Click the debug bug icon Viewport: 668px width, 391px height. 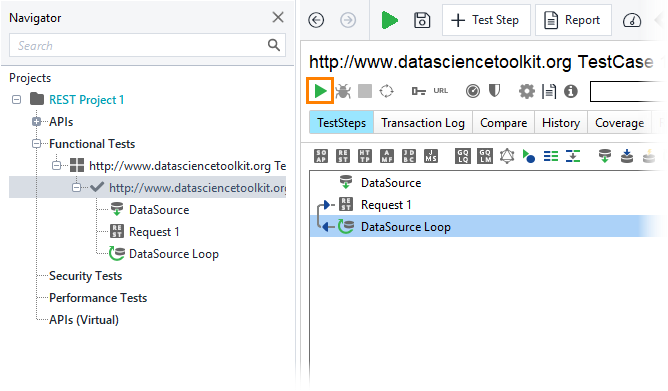pos(343,91)
